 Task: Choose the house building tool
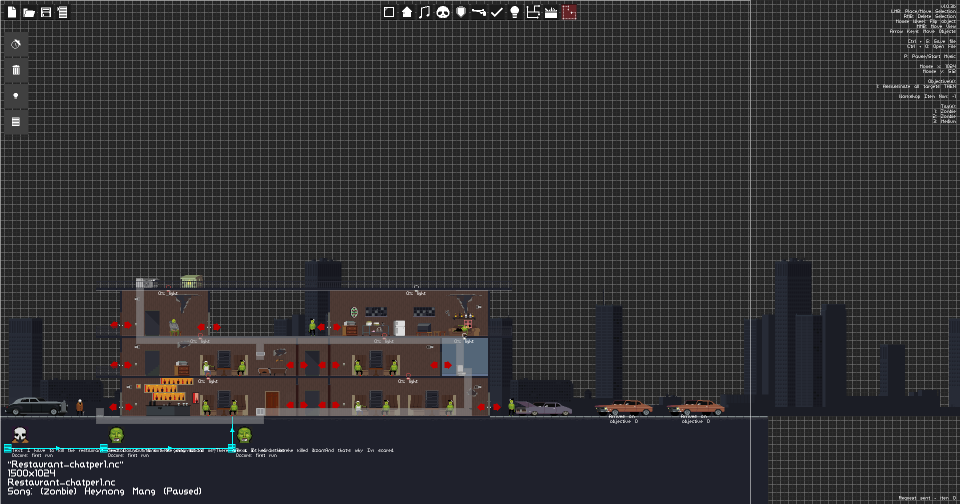(x=407, y=12)
